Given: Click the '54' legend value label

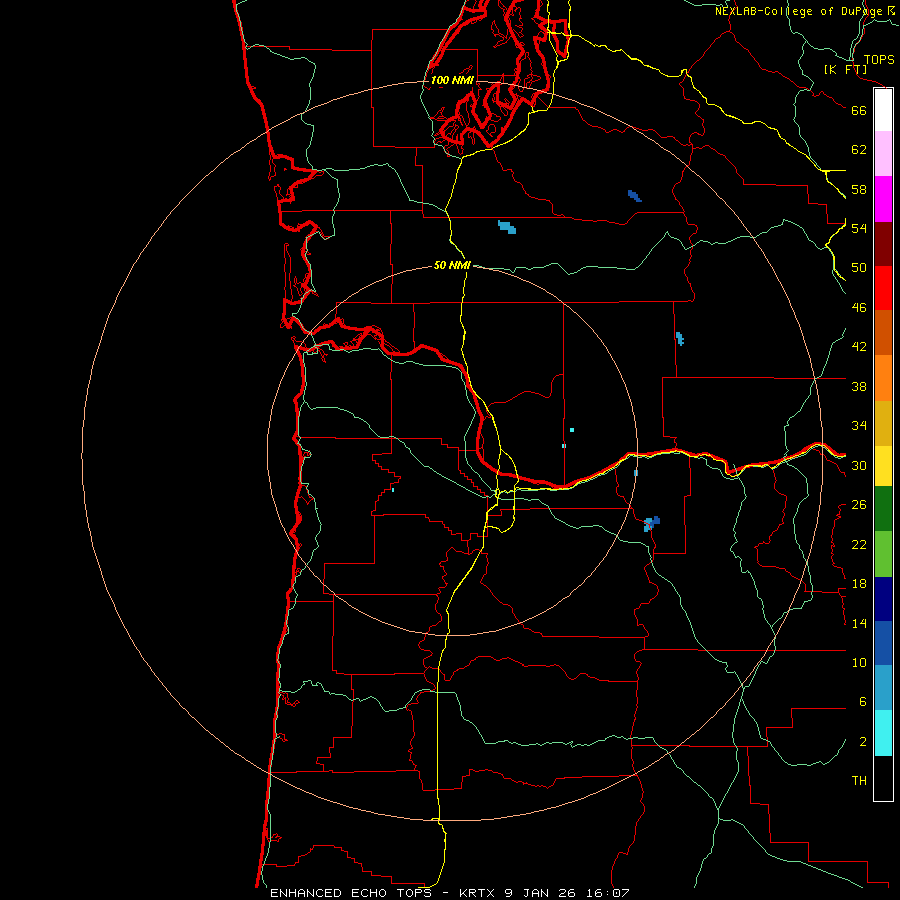Looking at the screenshot, I should click(x=859, y=228).
